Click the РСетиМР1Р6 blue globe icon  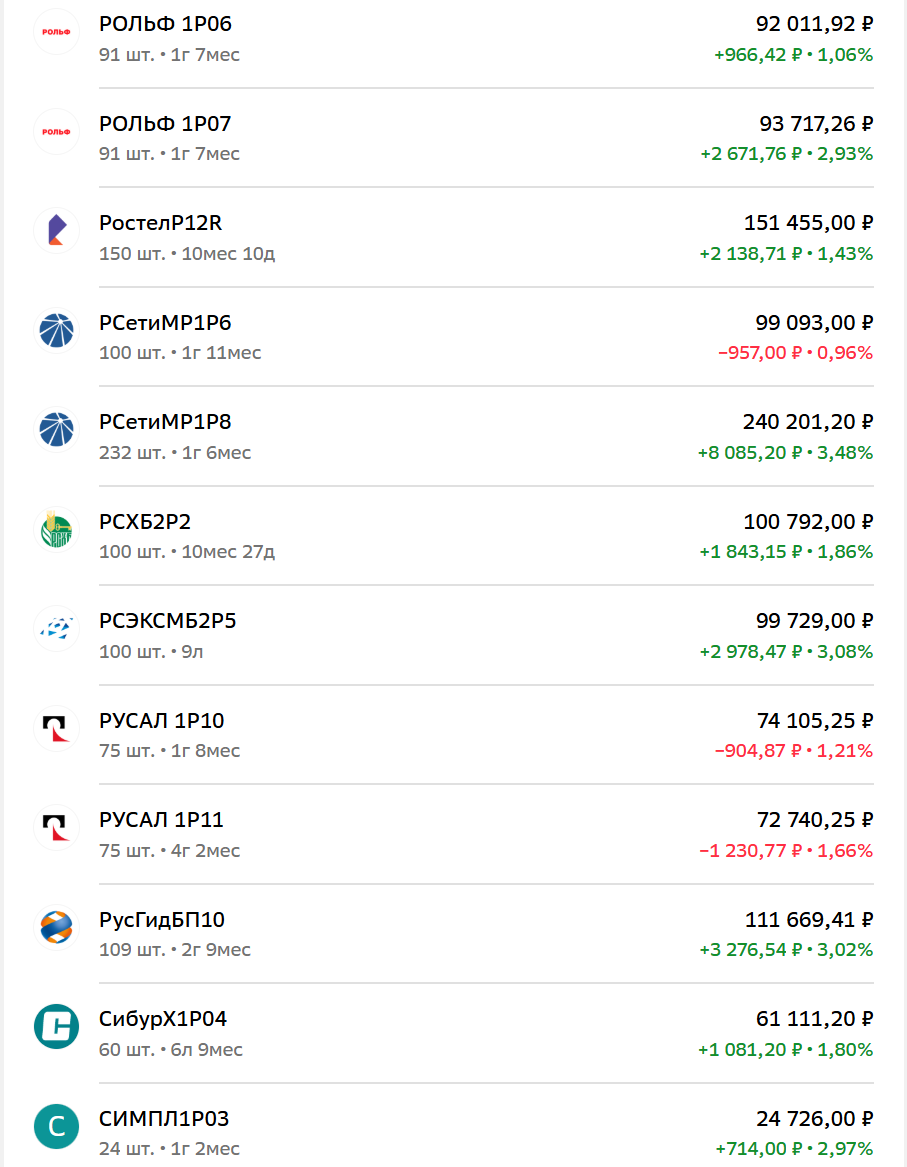click(57, 330)
